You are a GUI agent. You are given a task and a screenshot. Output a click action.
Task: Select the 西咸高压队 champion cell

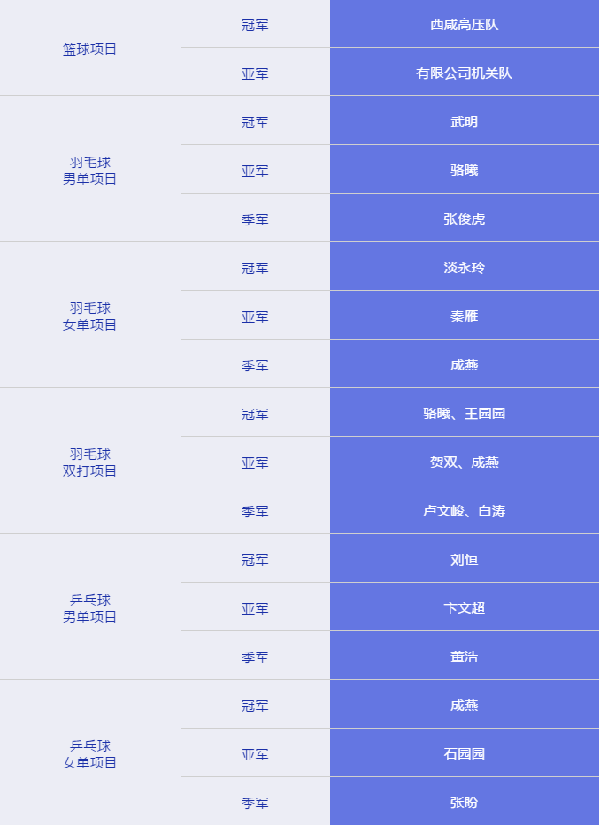pos(464,24)
